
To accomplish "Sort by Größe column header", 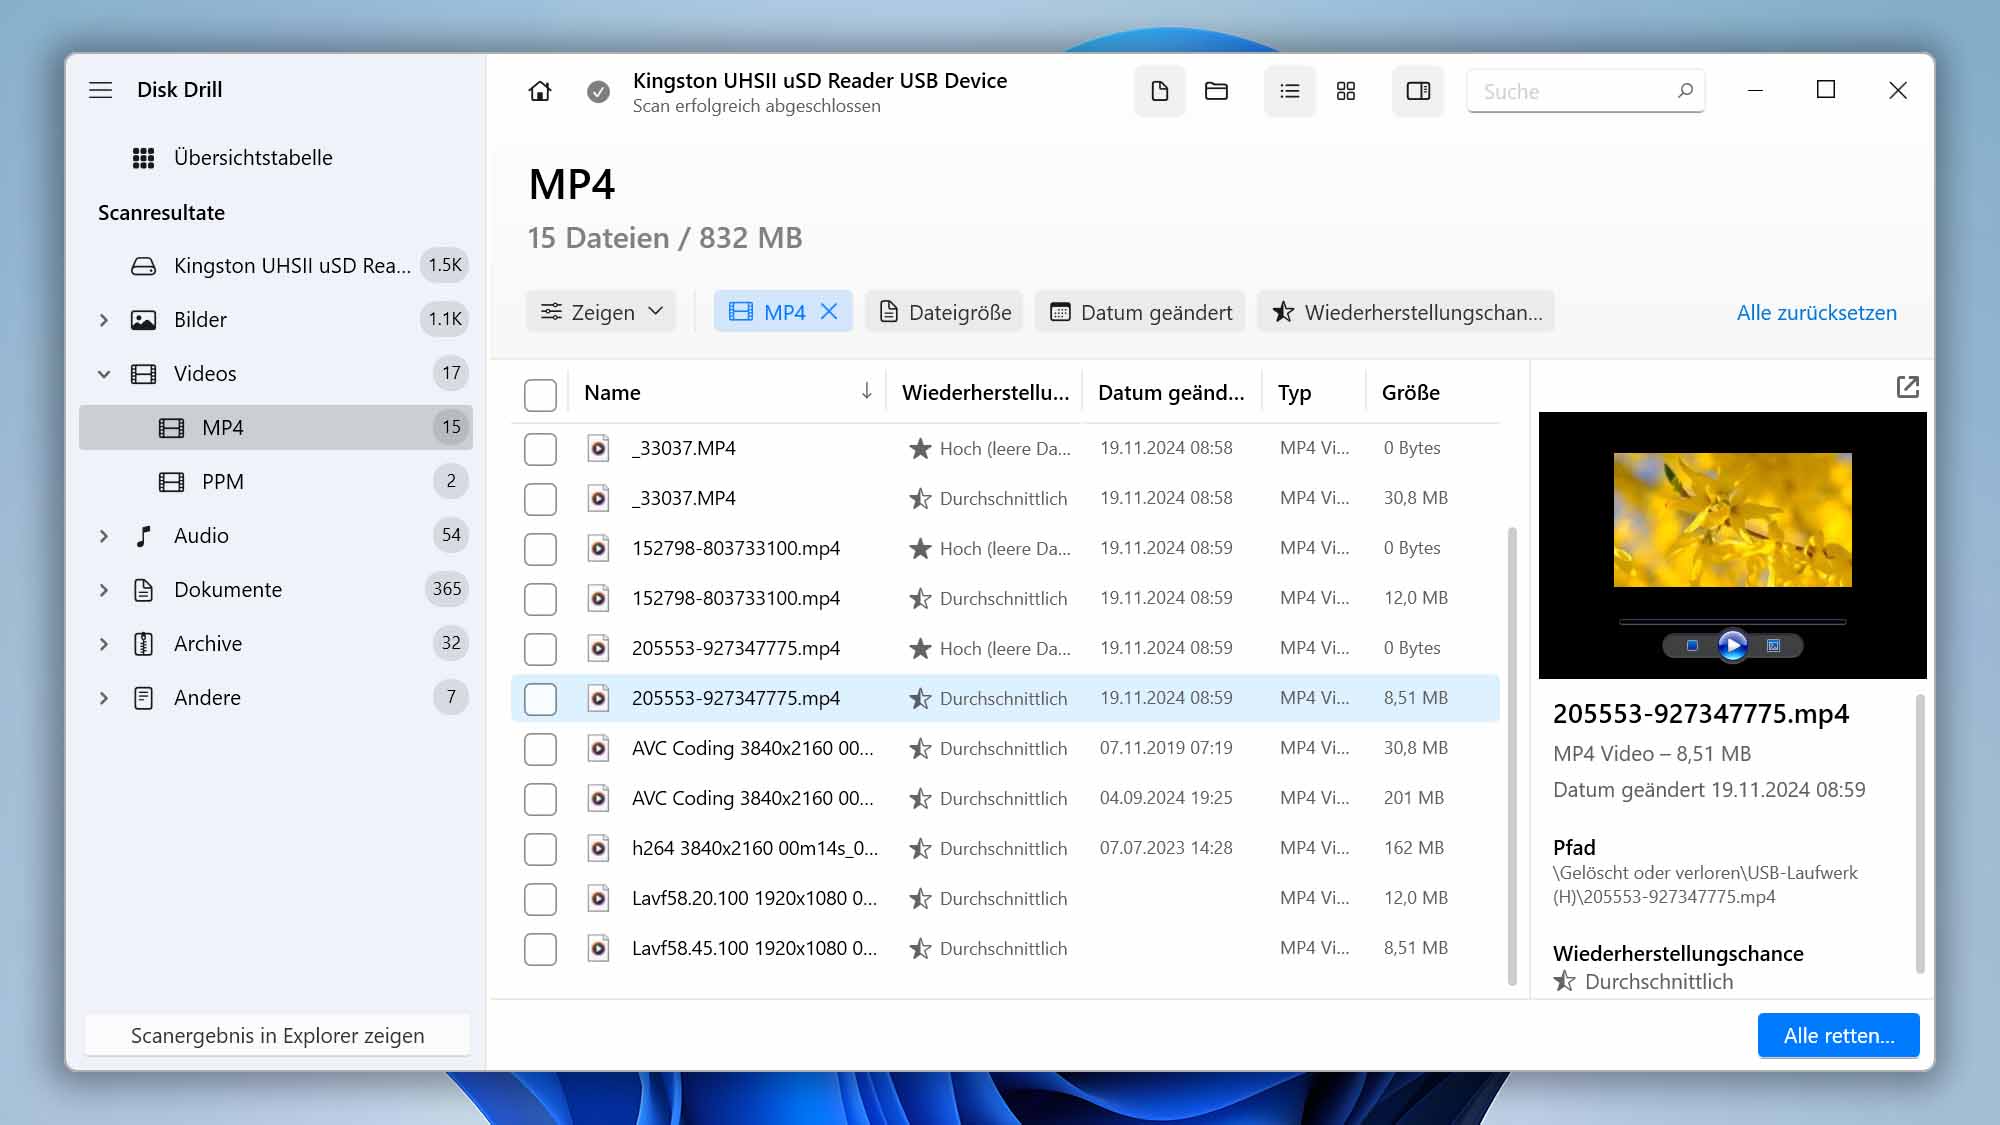I will pos(1410,393).
